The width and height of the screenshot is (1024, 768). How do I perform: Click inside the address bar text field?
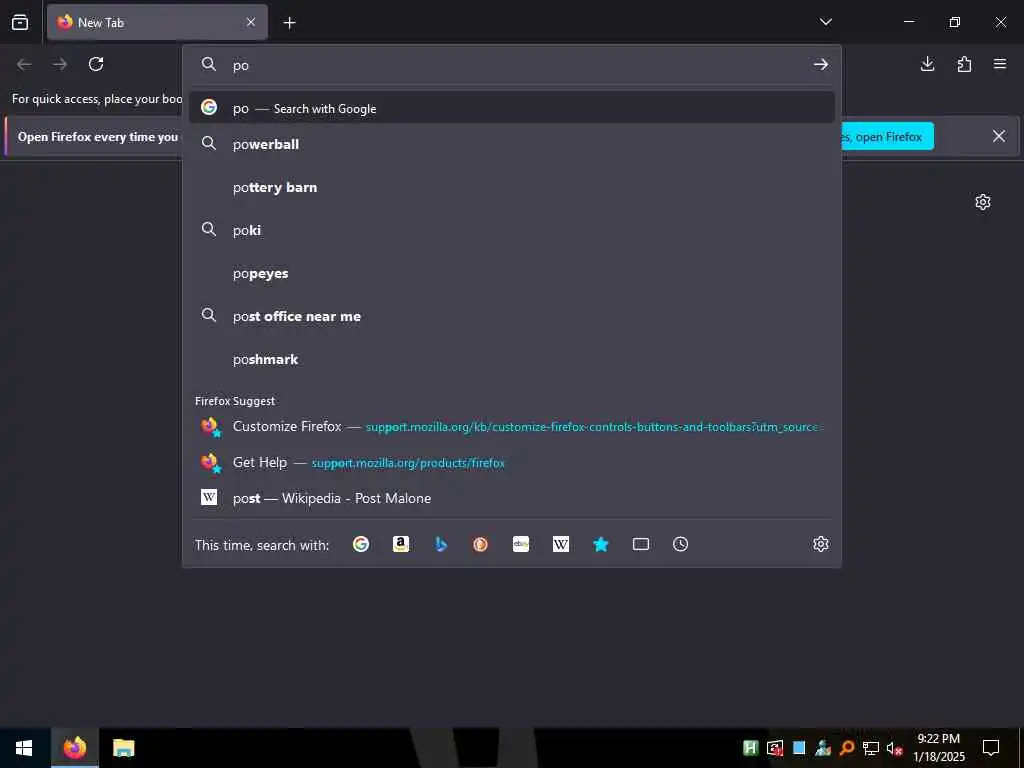coord(516,65)
